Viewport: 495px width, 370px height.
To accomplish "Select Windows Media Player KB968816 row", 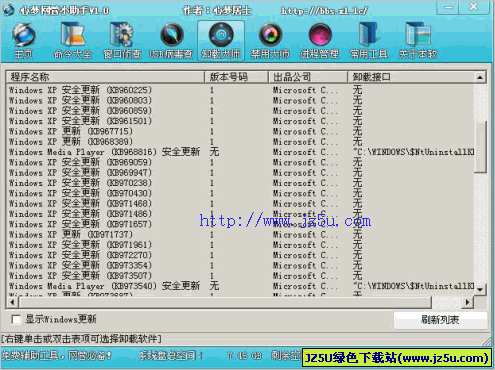I will point(240,152).
